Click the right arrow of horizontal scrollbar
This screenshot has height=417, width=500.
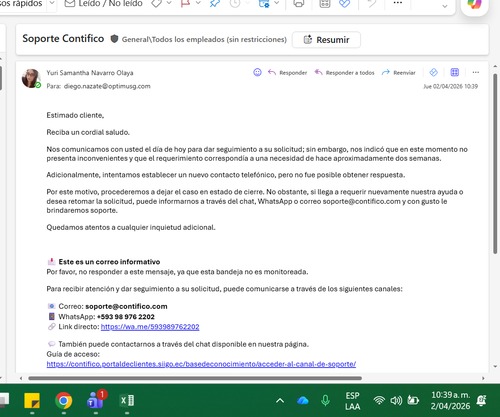[483, 378]
